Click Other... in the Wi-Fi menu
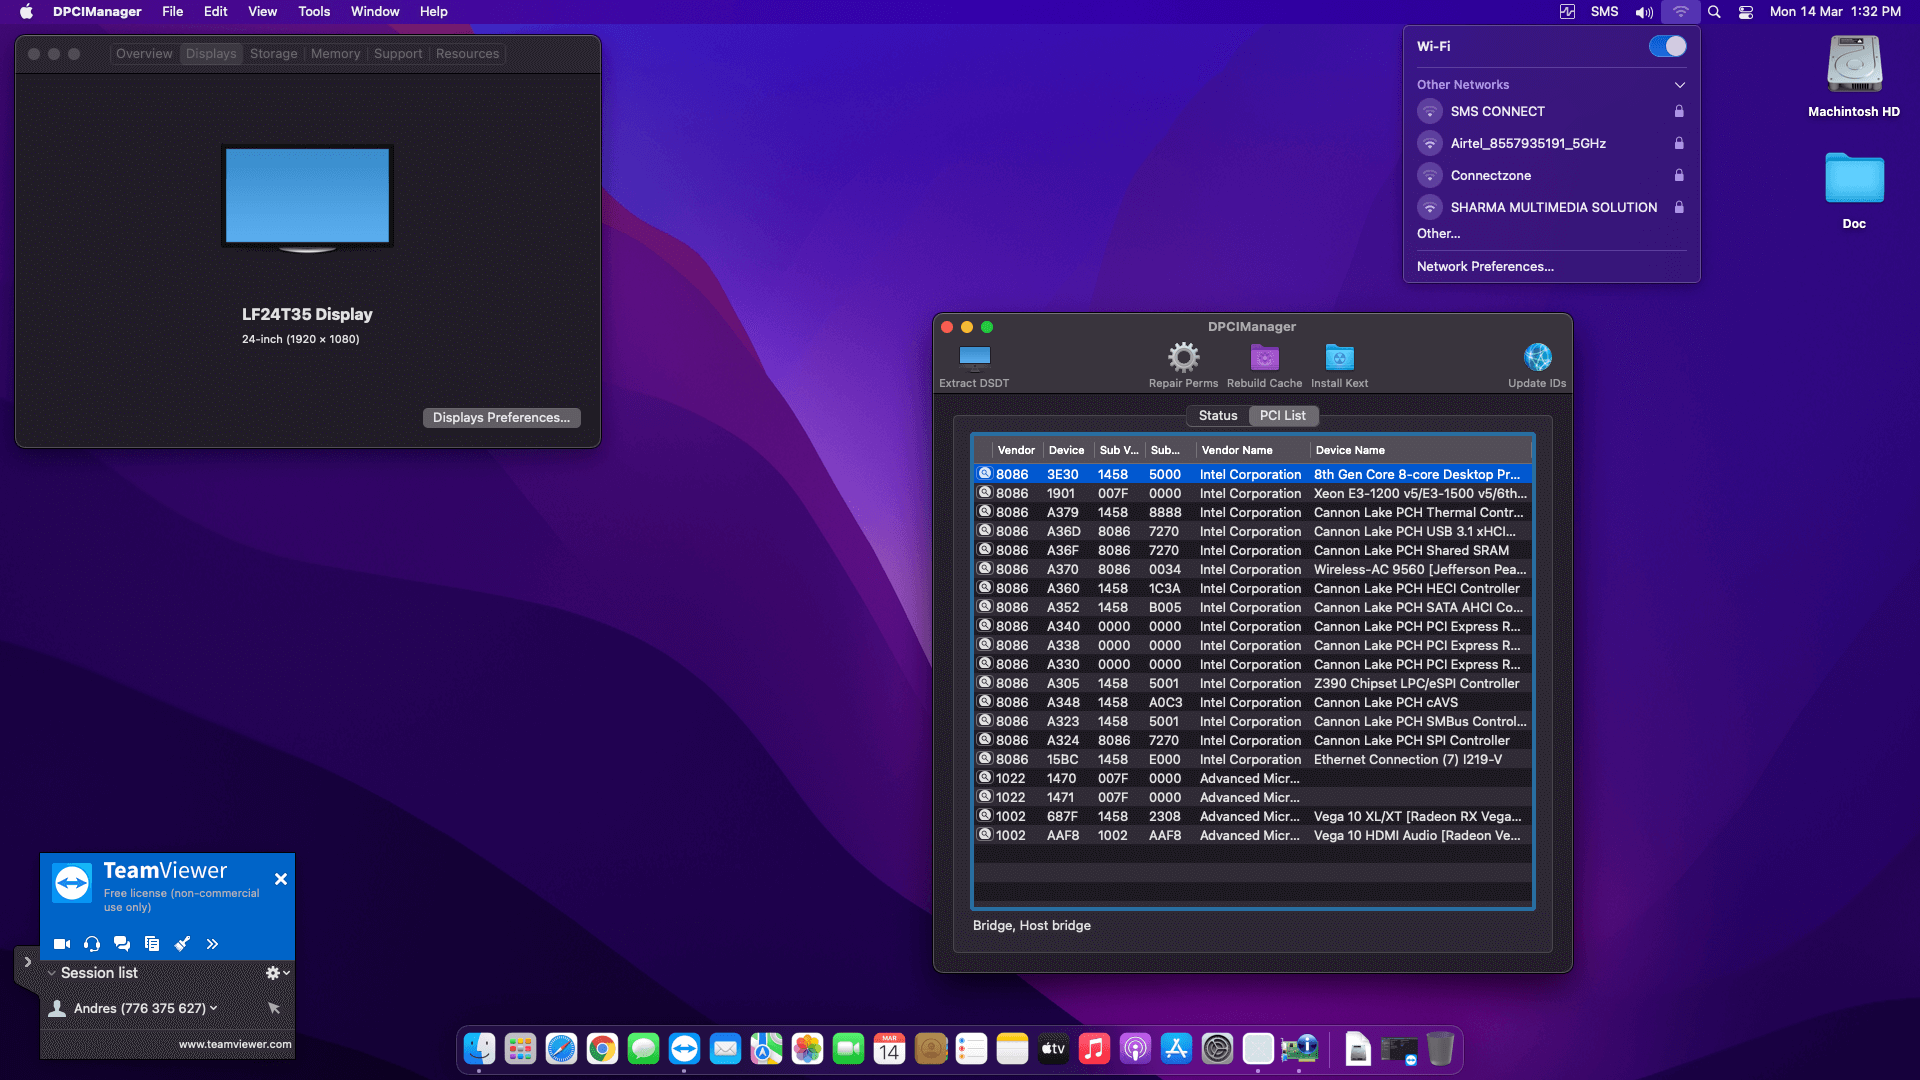1920x1080 pixels. (1438, 234)
